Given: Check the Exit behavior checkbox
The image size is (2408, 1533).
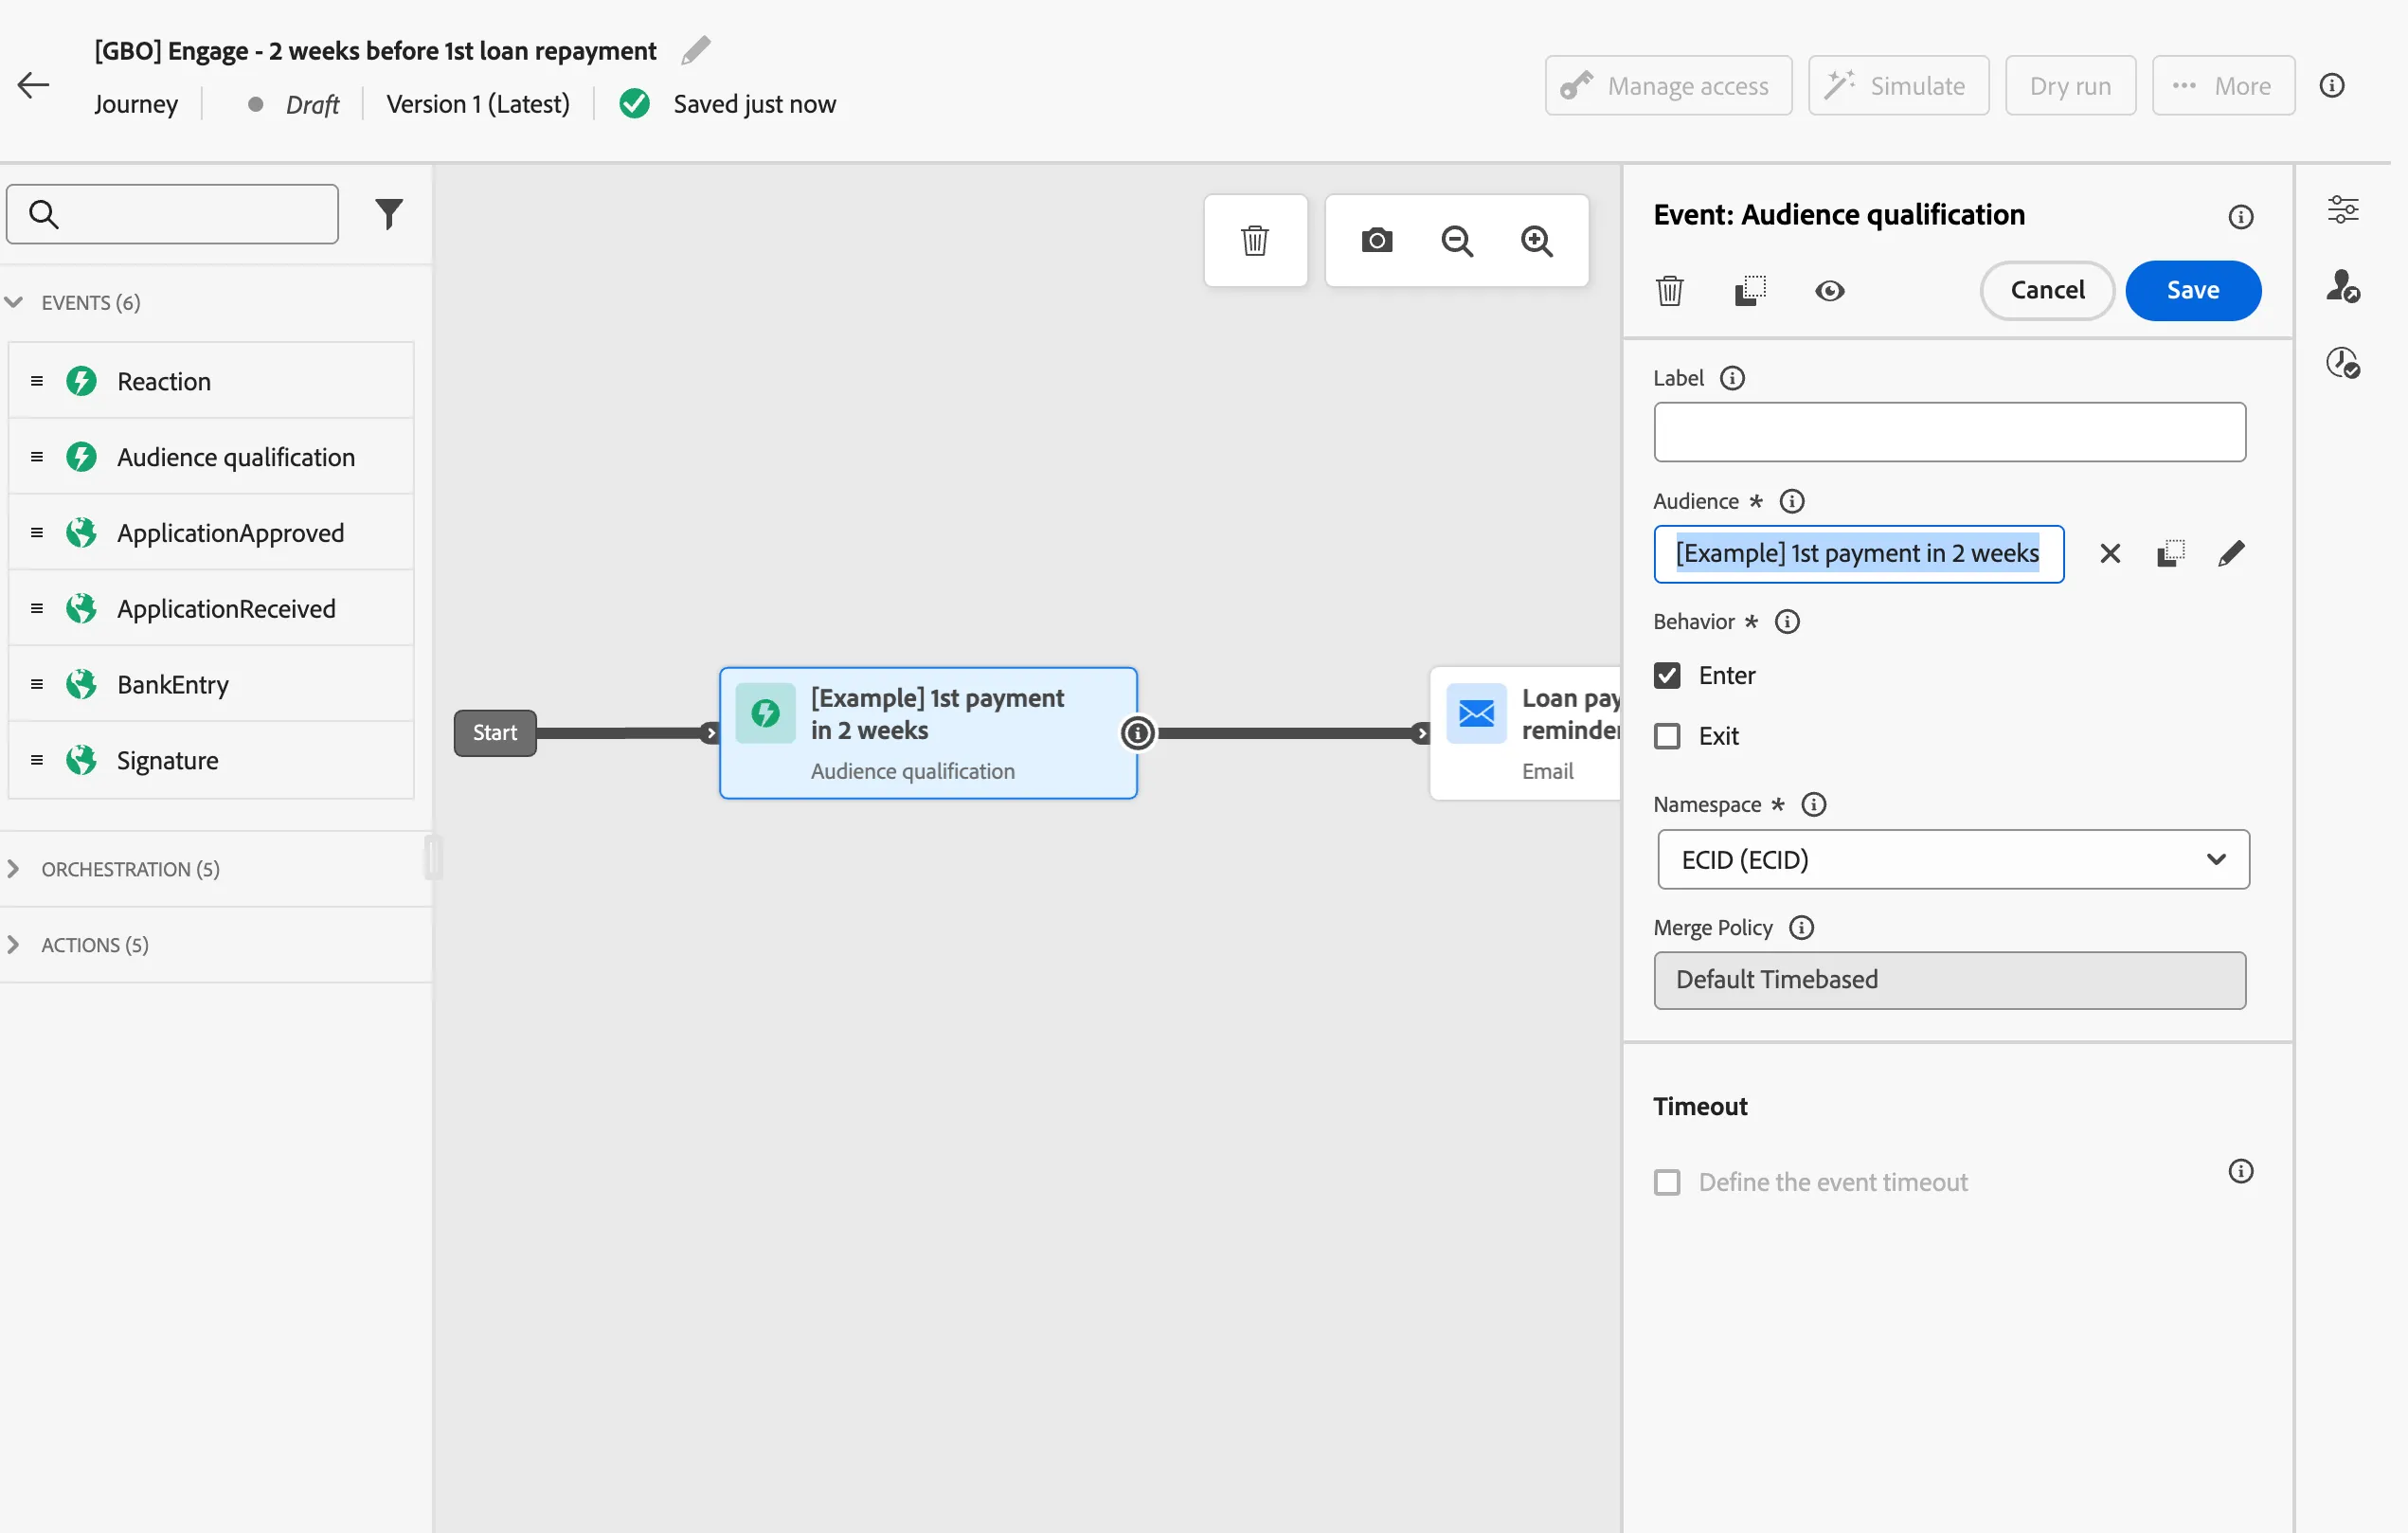Looking at the screenshot, I should 1667,736.
